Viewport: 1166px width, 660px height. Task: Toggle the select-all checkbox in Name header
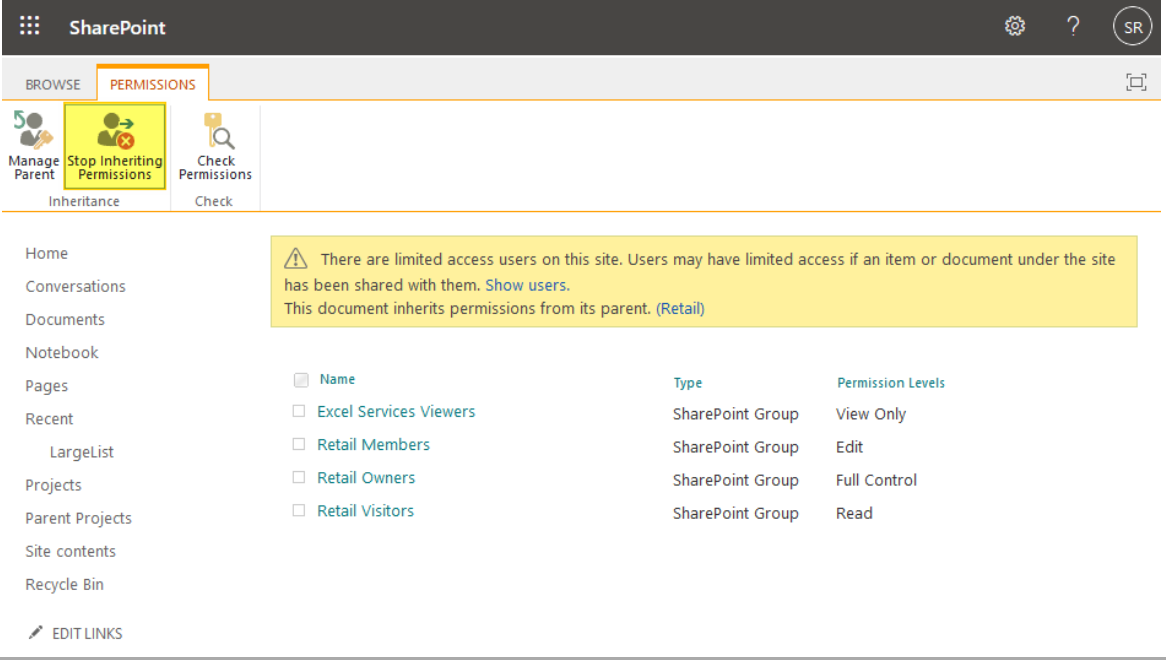(300, 379)
